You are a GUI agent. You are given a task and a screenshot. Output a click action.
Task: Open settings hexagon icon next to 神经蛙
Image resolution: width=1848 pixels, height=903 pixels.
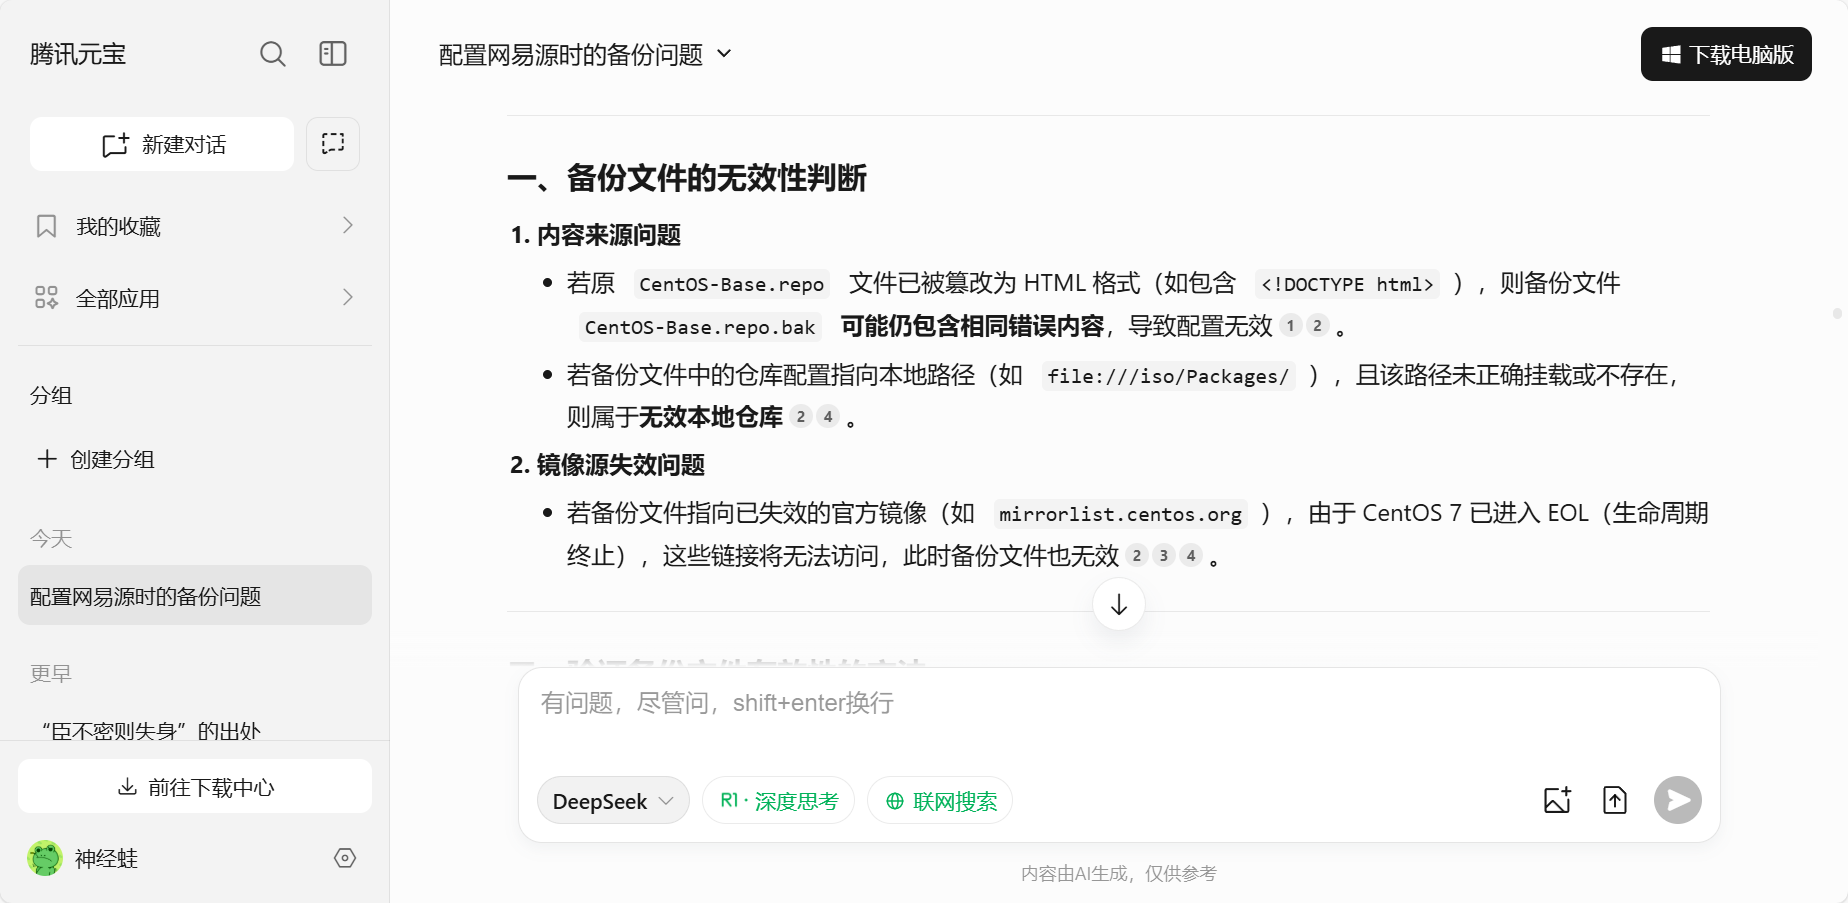345,858
